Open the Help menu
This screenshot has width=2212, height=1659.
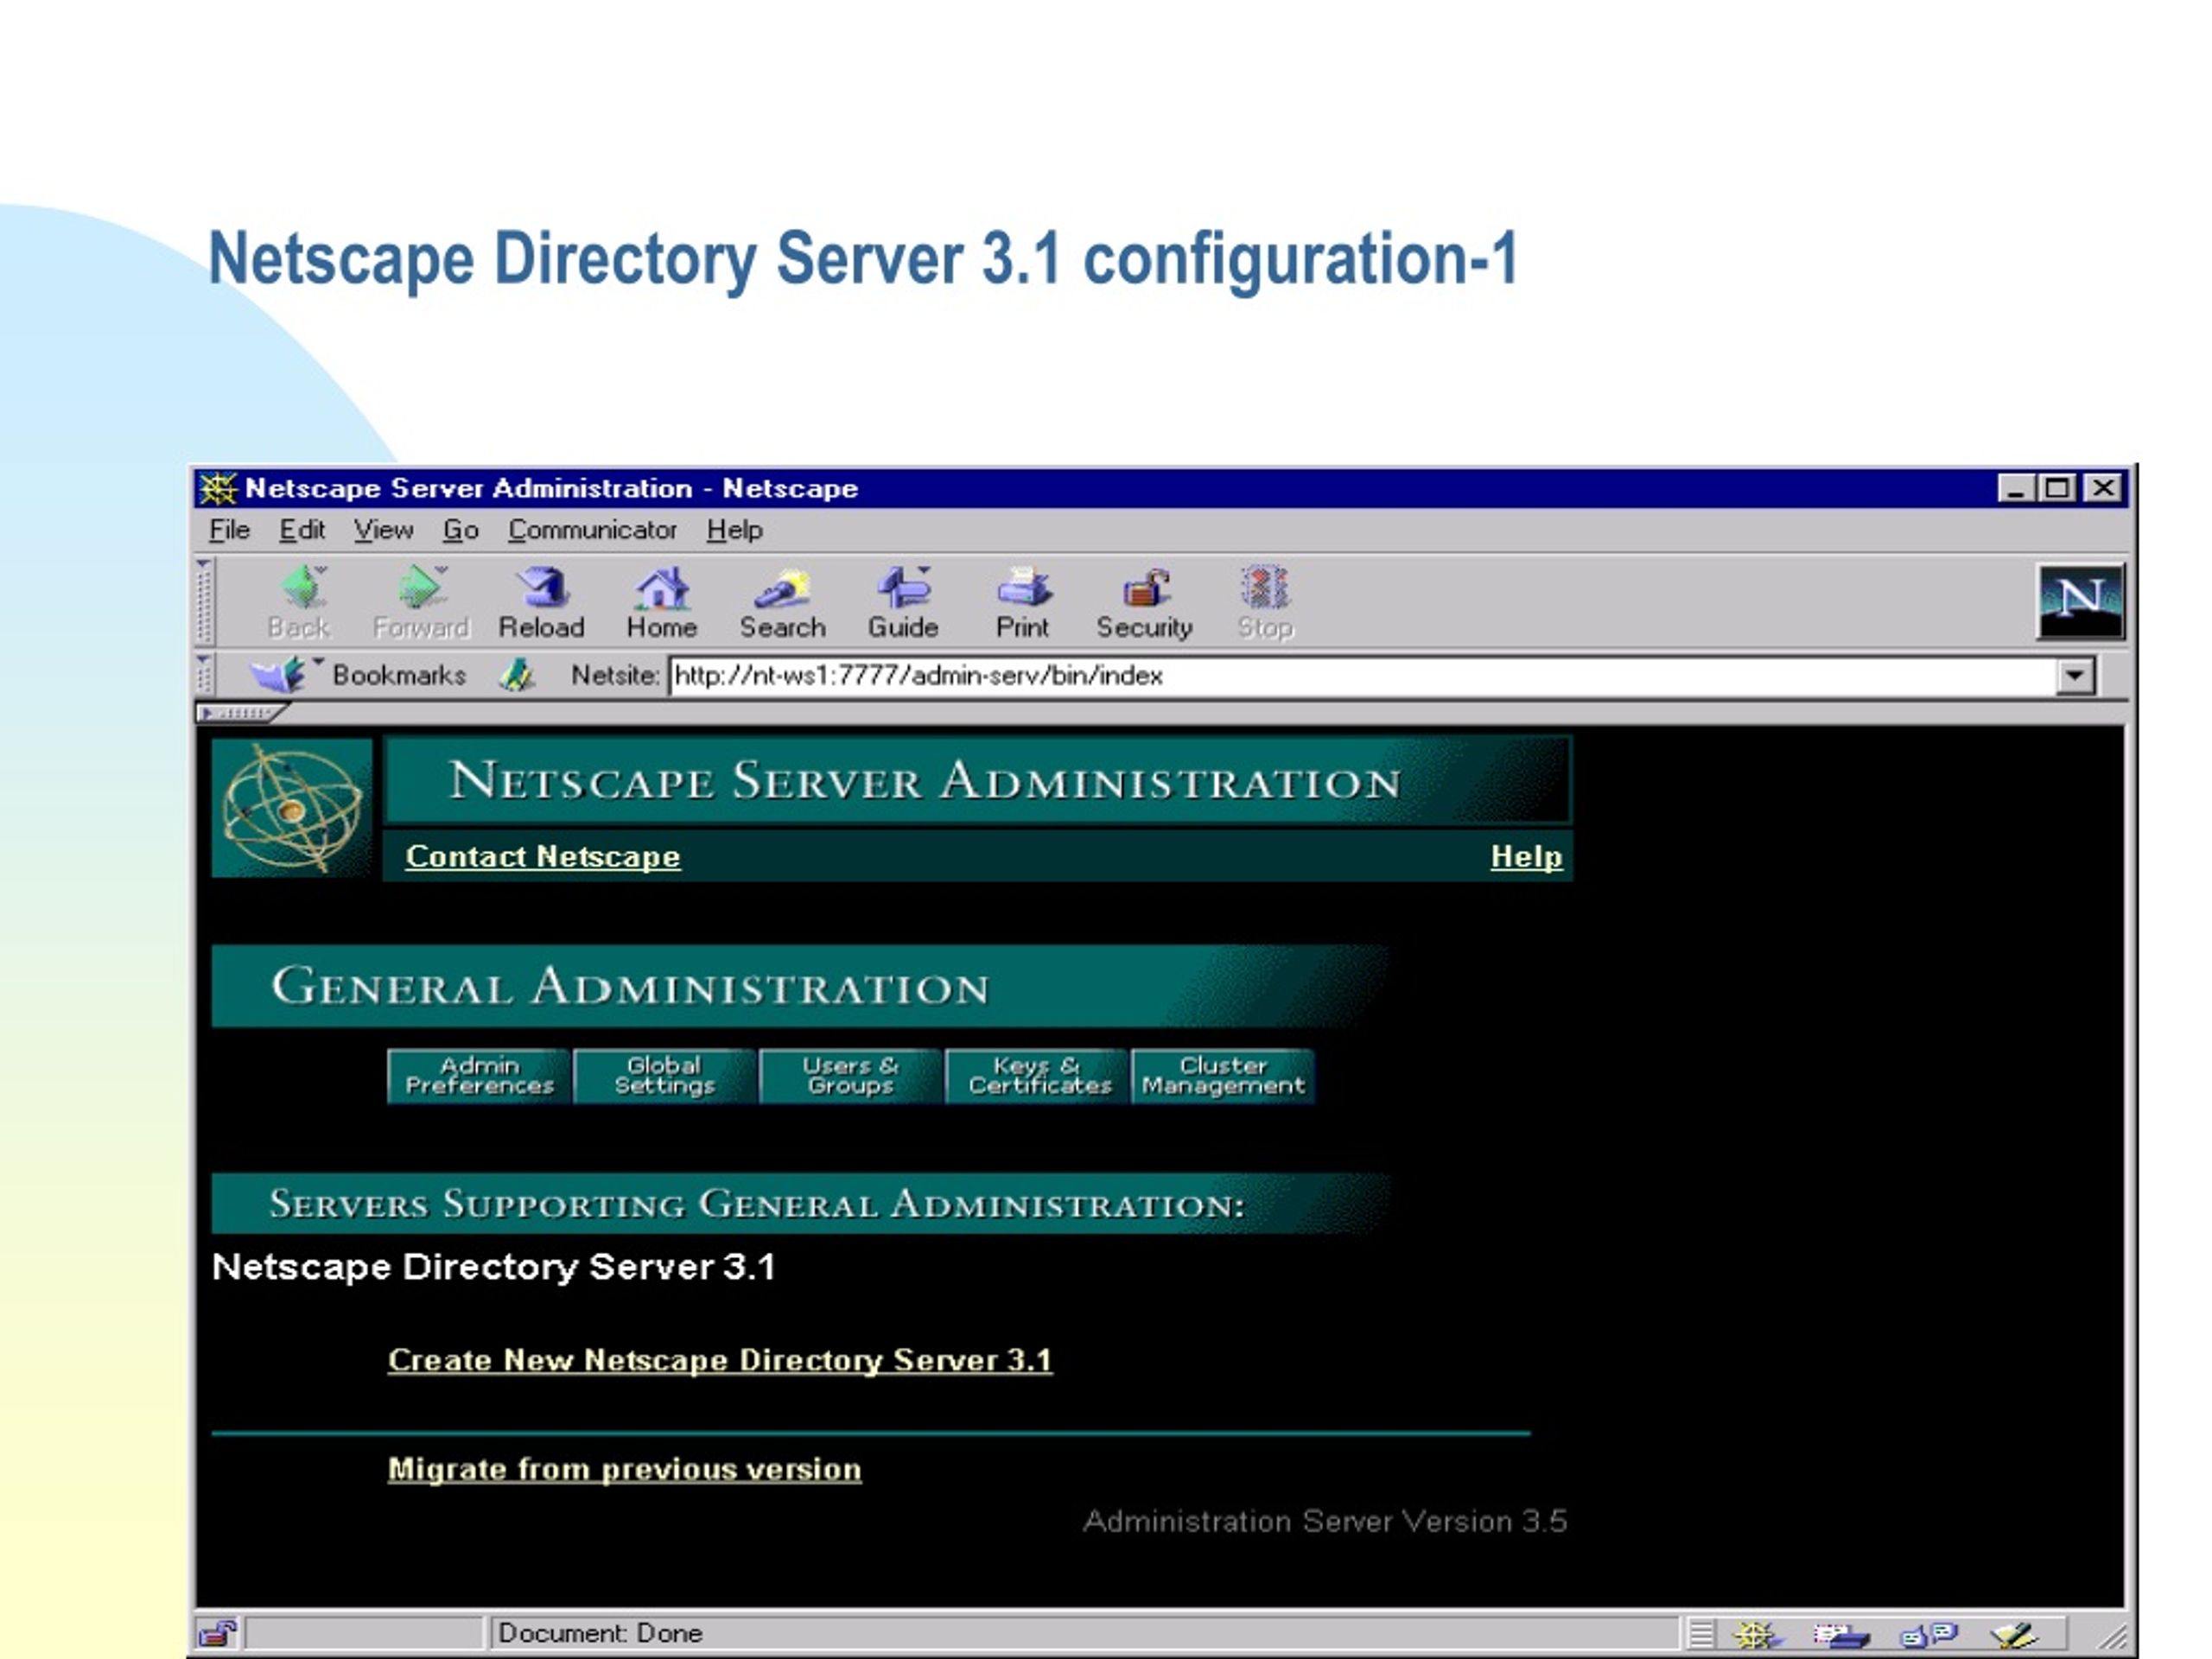coord(735,530)
